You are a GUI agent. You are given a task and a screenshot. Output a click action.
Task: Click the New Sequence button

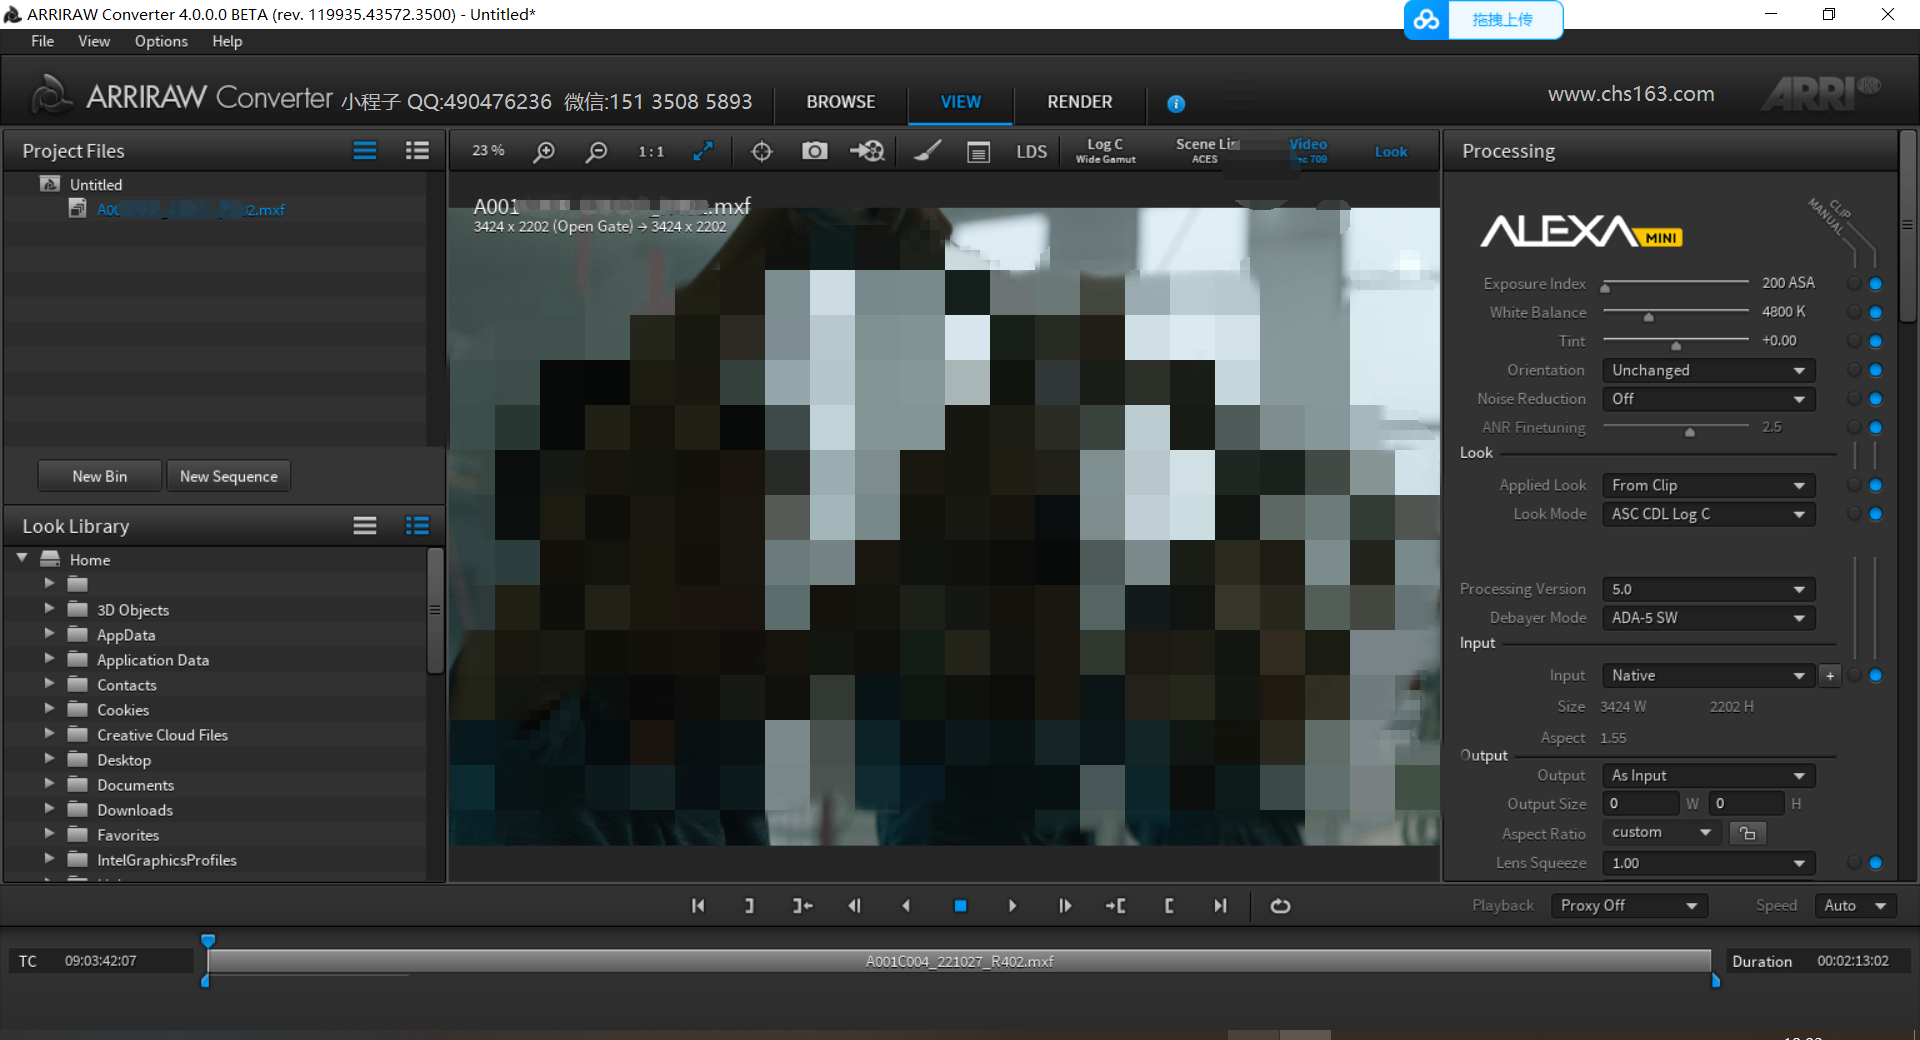click(x=229, y=476)
